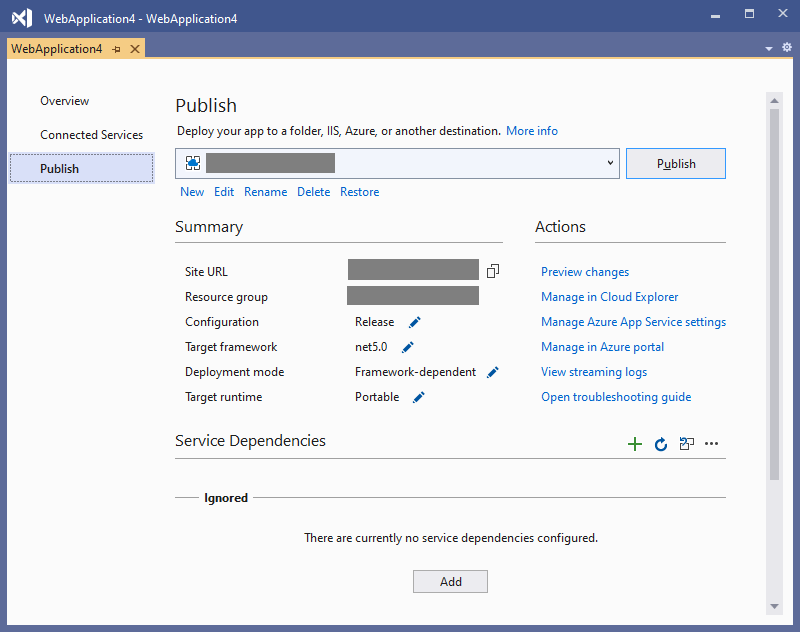Click the redacted Site URL value
Viewport: 800px width, 632px height.
click(413, 269)
